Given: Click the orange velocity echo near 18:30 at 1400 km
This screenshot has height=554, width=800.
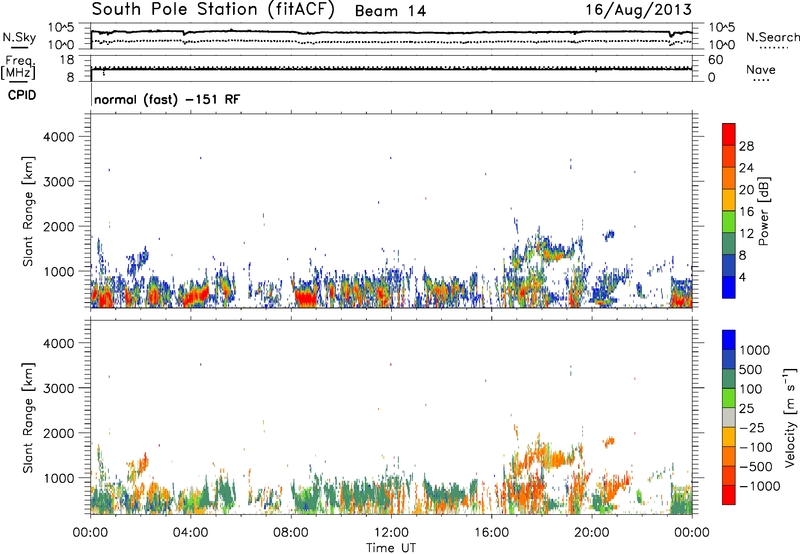Looking at the screenshot, I should [x=555, y=459].
